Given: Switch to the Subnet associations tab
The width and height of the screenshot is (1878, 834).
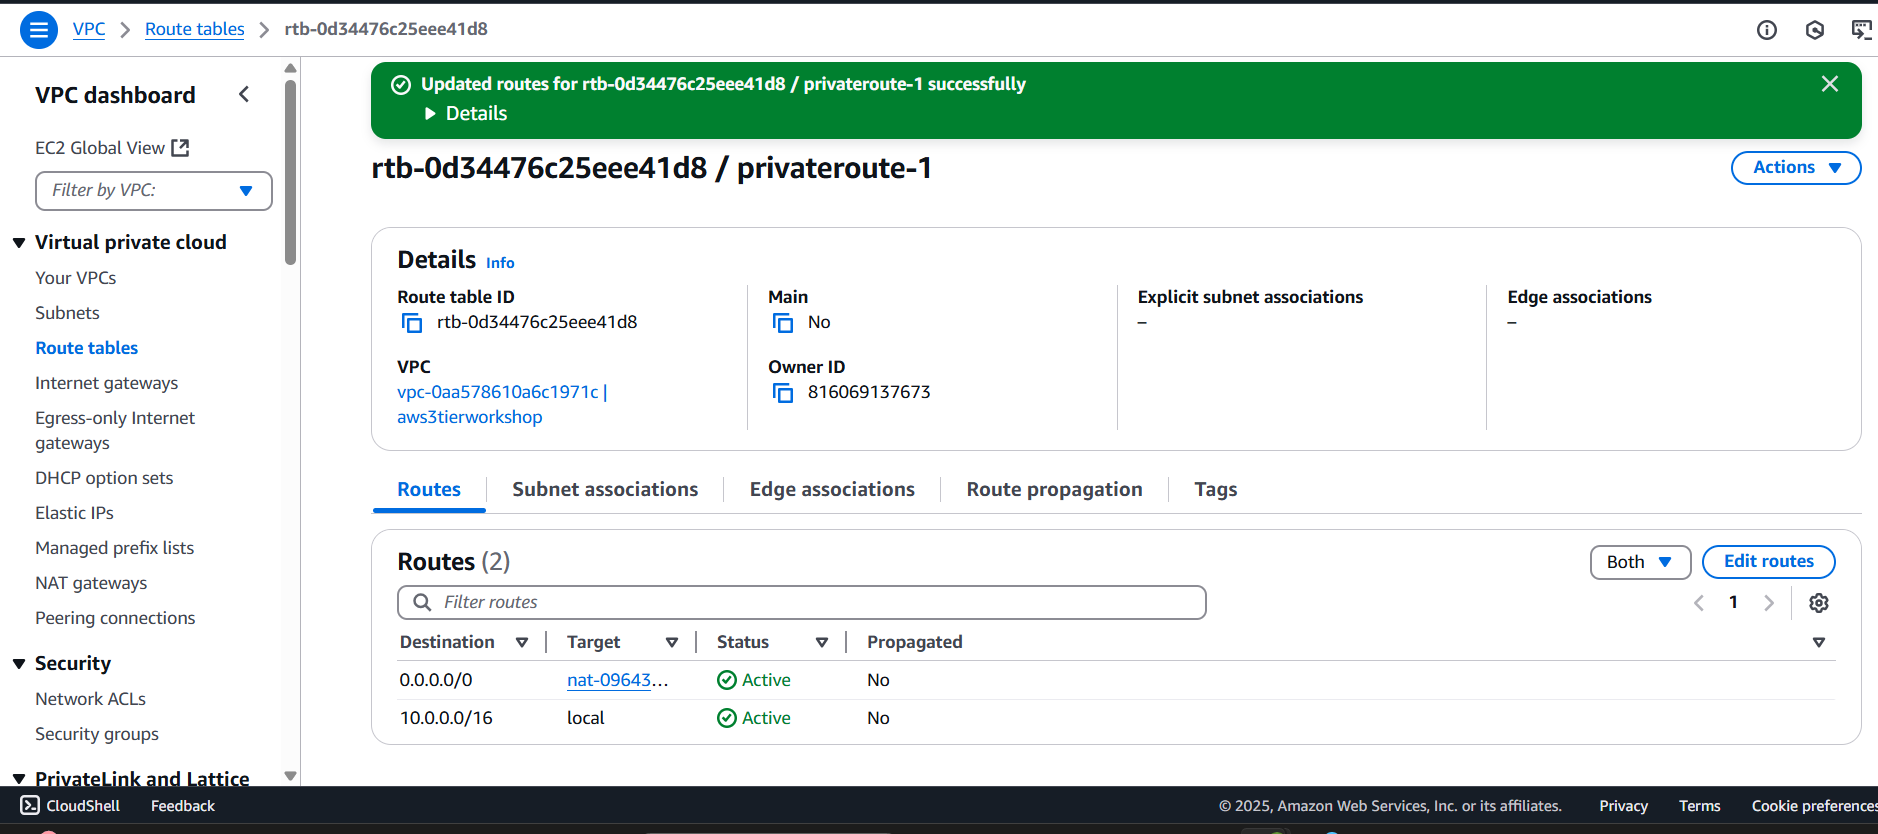Looking at the screenshot, I should pos(605,489).
